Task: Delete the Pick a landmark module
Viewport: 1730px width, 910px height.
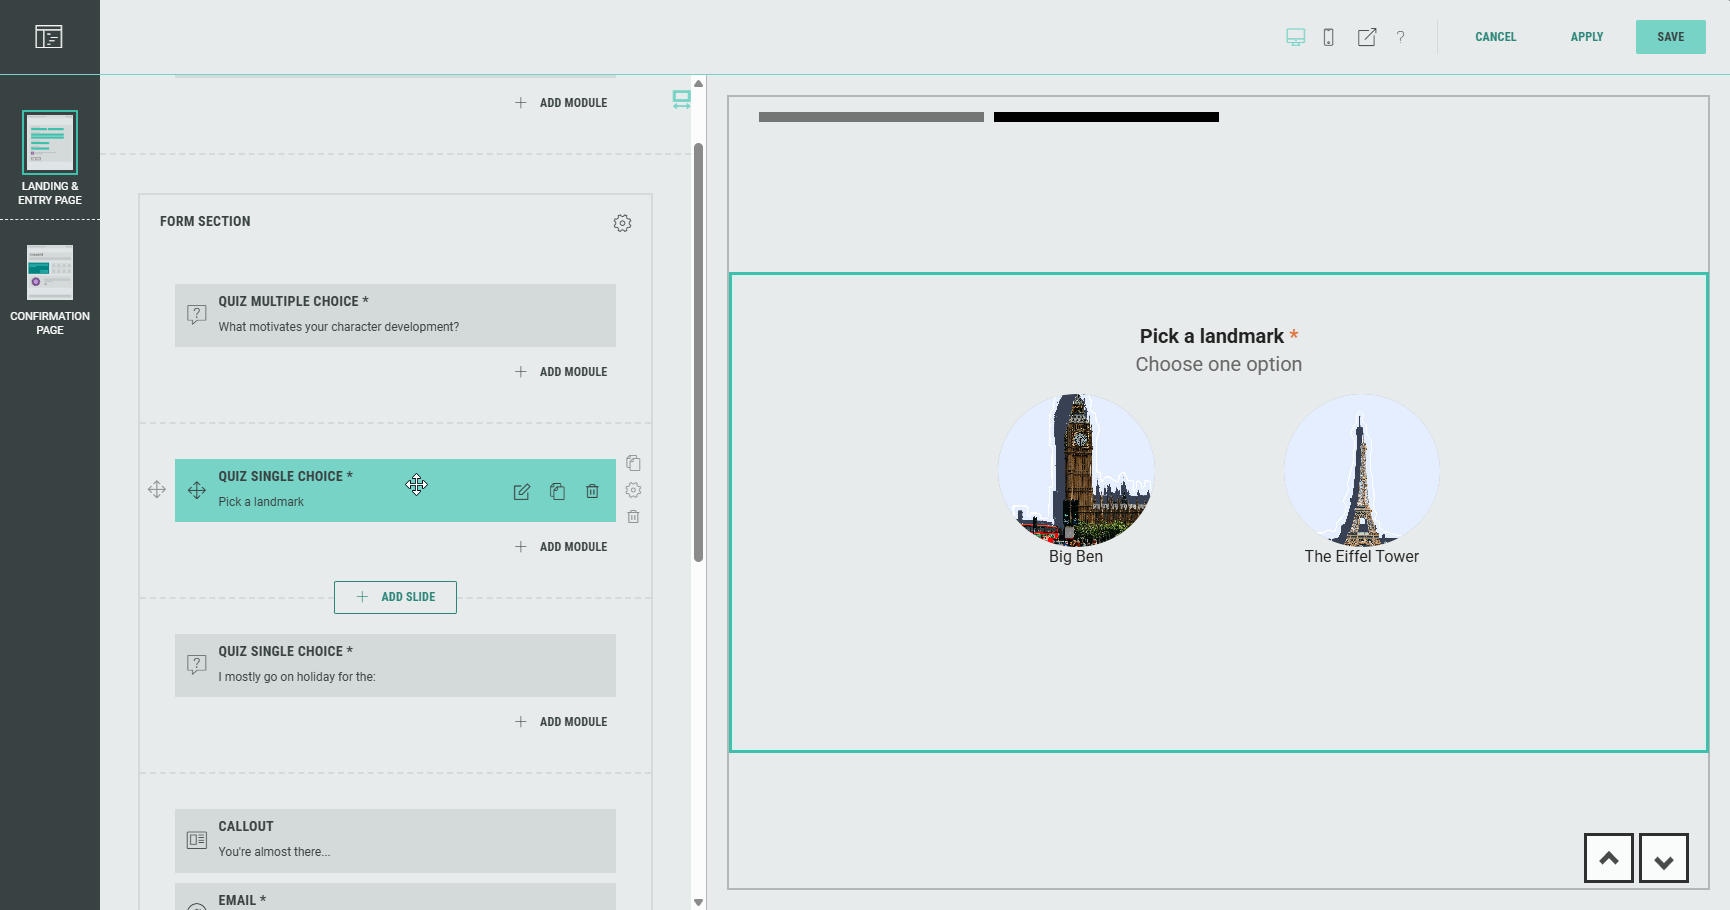Action: coord(592,491)
